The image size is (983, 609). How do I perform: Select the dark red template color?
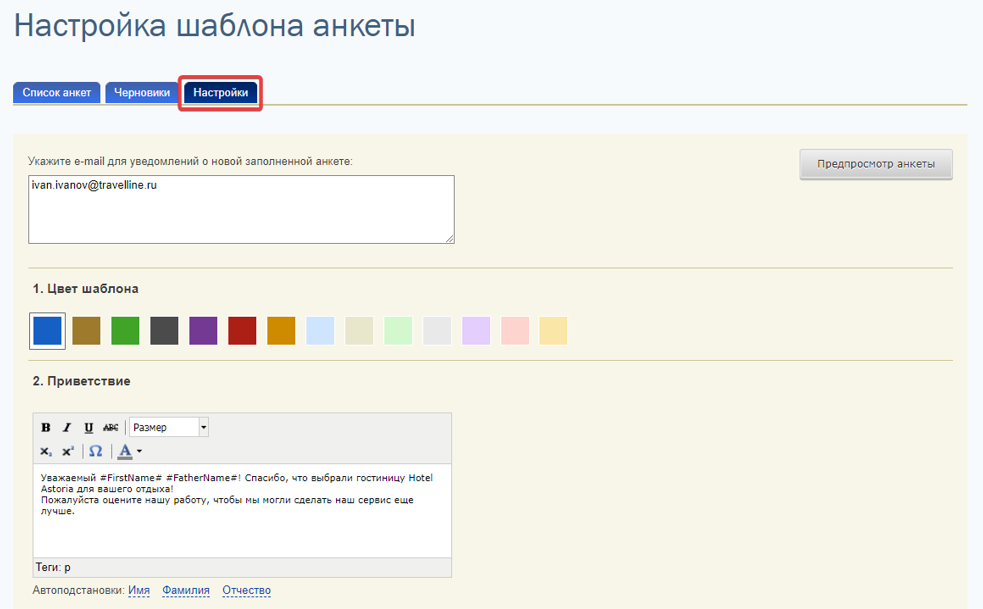242,331
